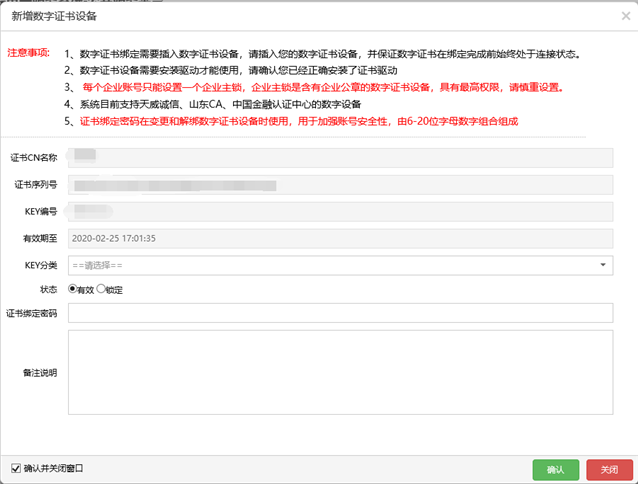
Task: Open the KEY分类 select box
Action: pyautogui.click(x=330, y=265)
